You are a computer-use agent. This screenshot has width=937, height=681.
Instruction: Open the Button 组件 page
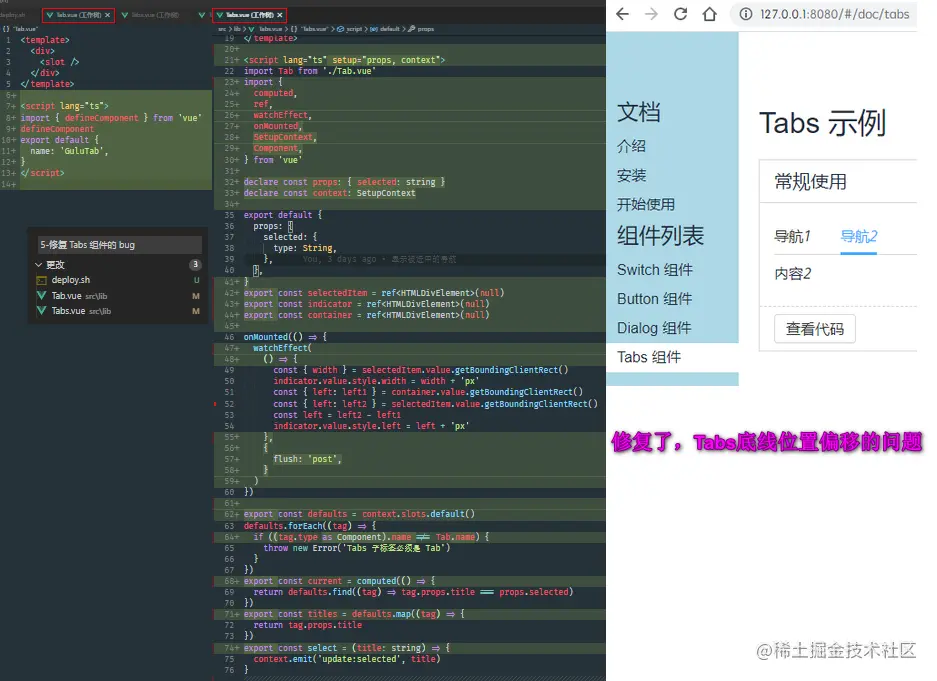click(654, 299)
